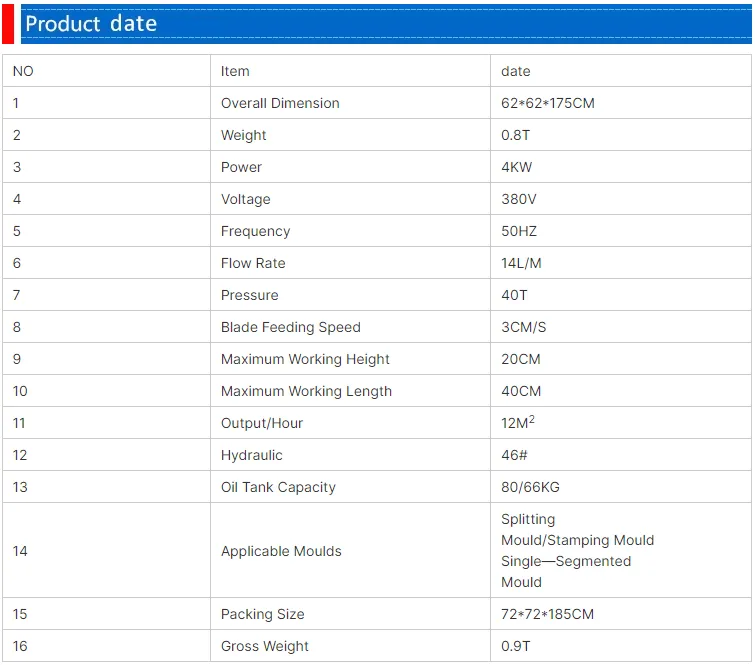This screenshot has width=755, height=665.
Task: Click the 40CM working length value
Action: click(521, 391)
